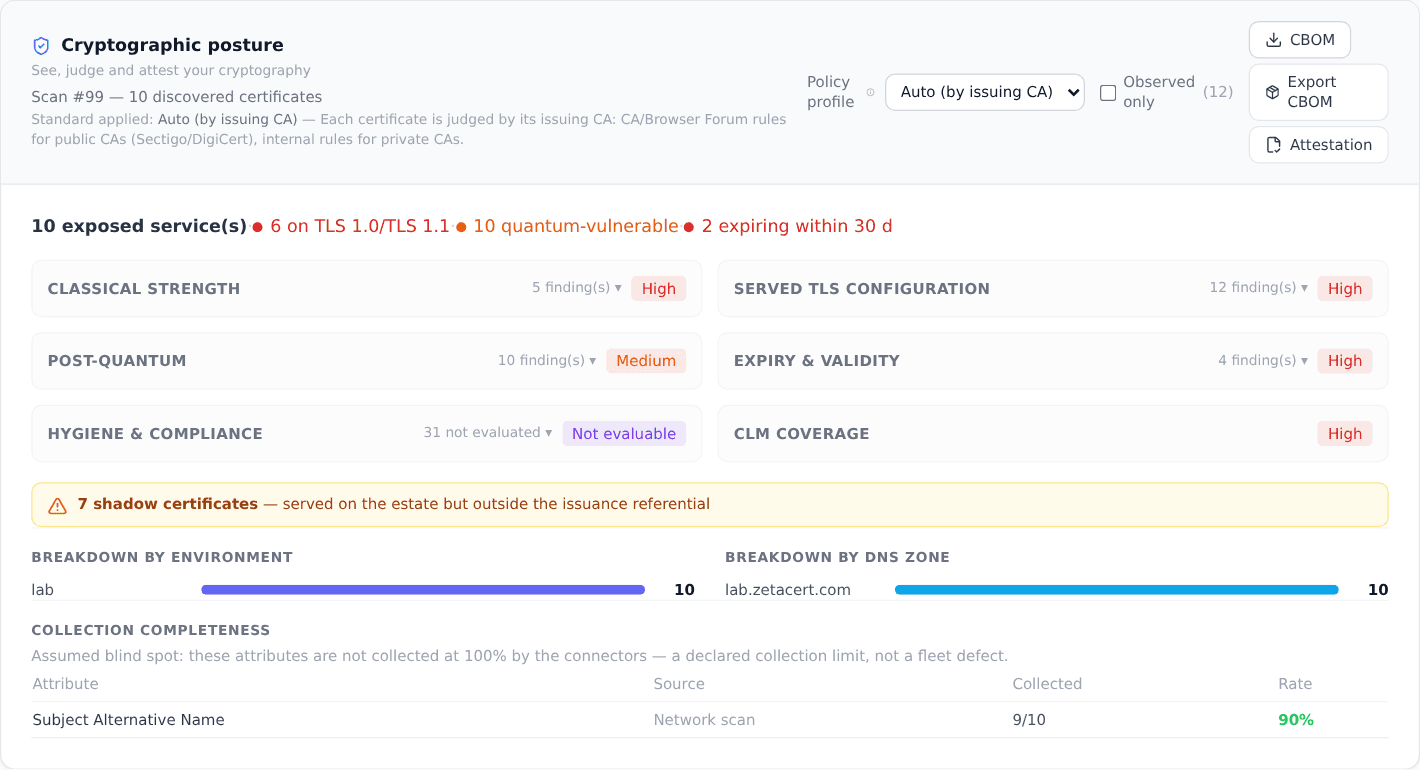Viewport: 1420px width, 770px height.
Task: Click the lab environment purple bar
Action: point(423,590)
